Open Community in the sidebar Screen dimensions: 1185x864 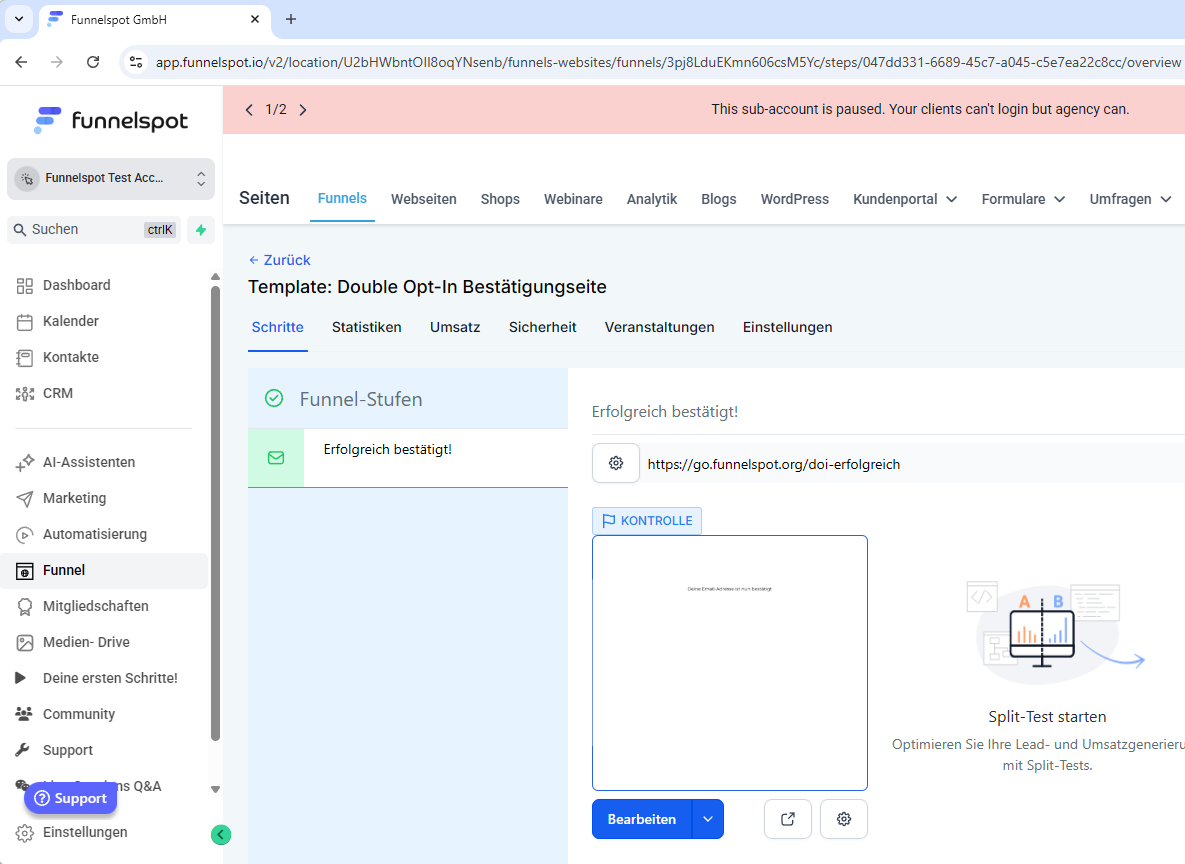pyautogui.click(x=79, y=714)
